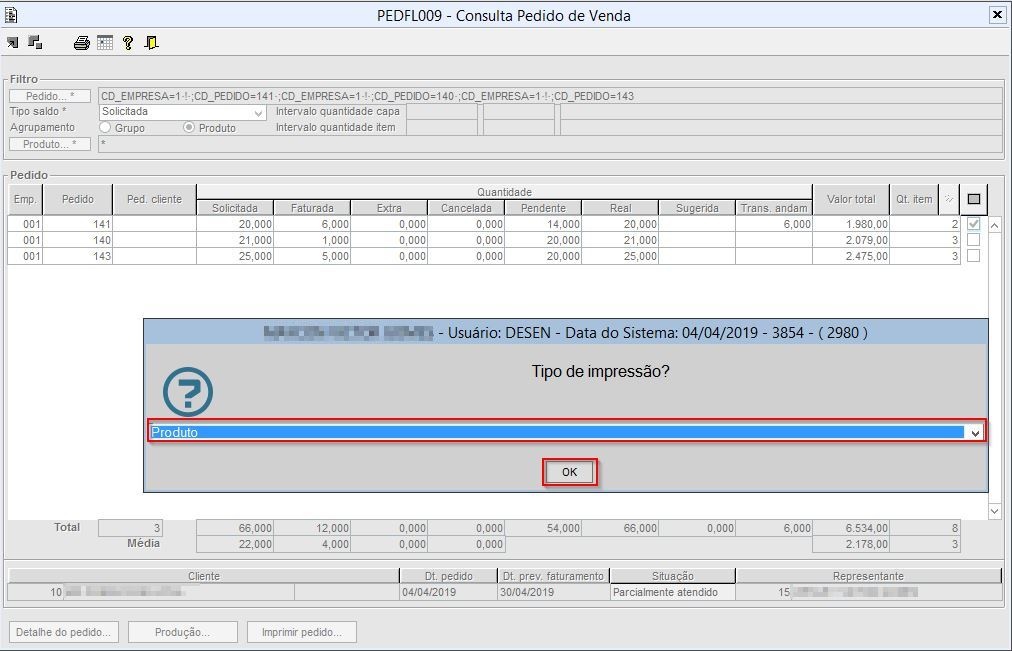This screenshot has width=1012, height=651.
Task: Click the Situação column header
Action: (673, 576)
